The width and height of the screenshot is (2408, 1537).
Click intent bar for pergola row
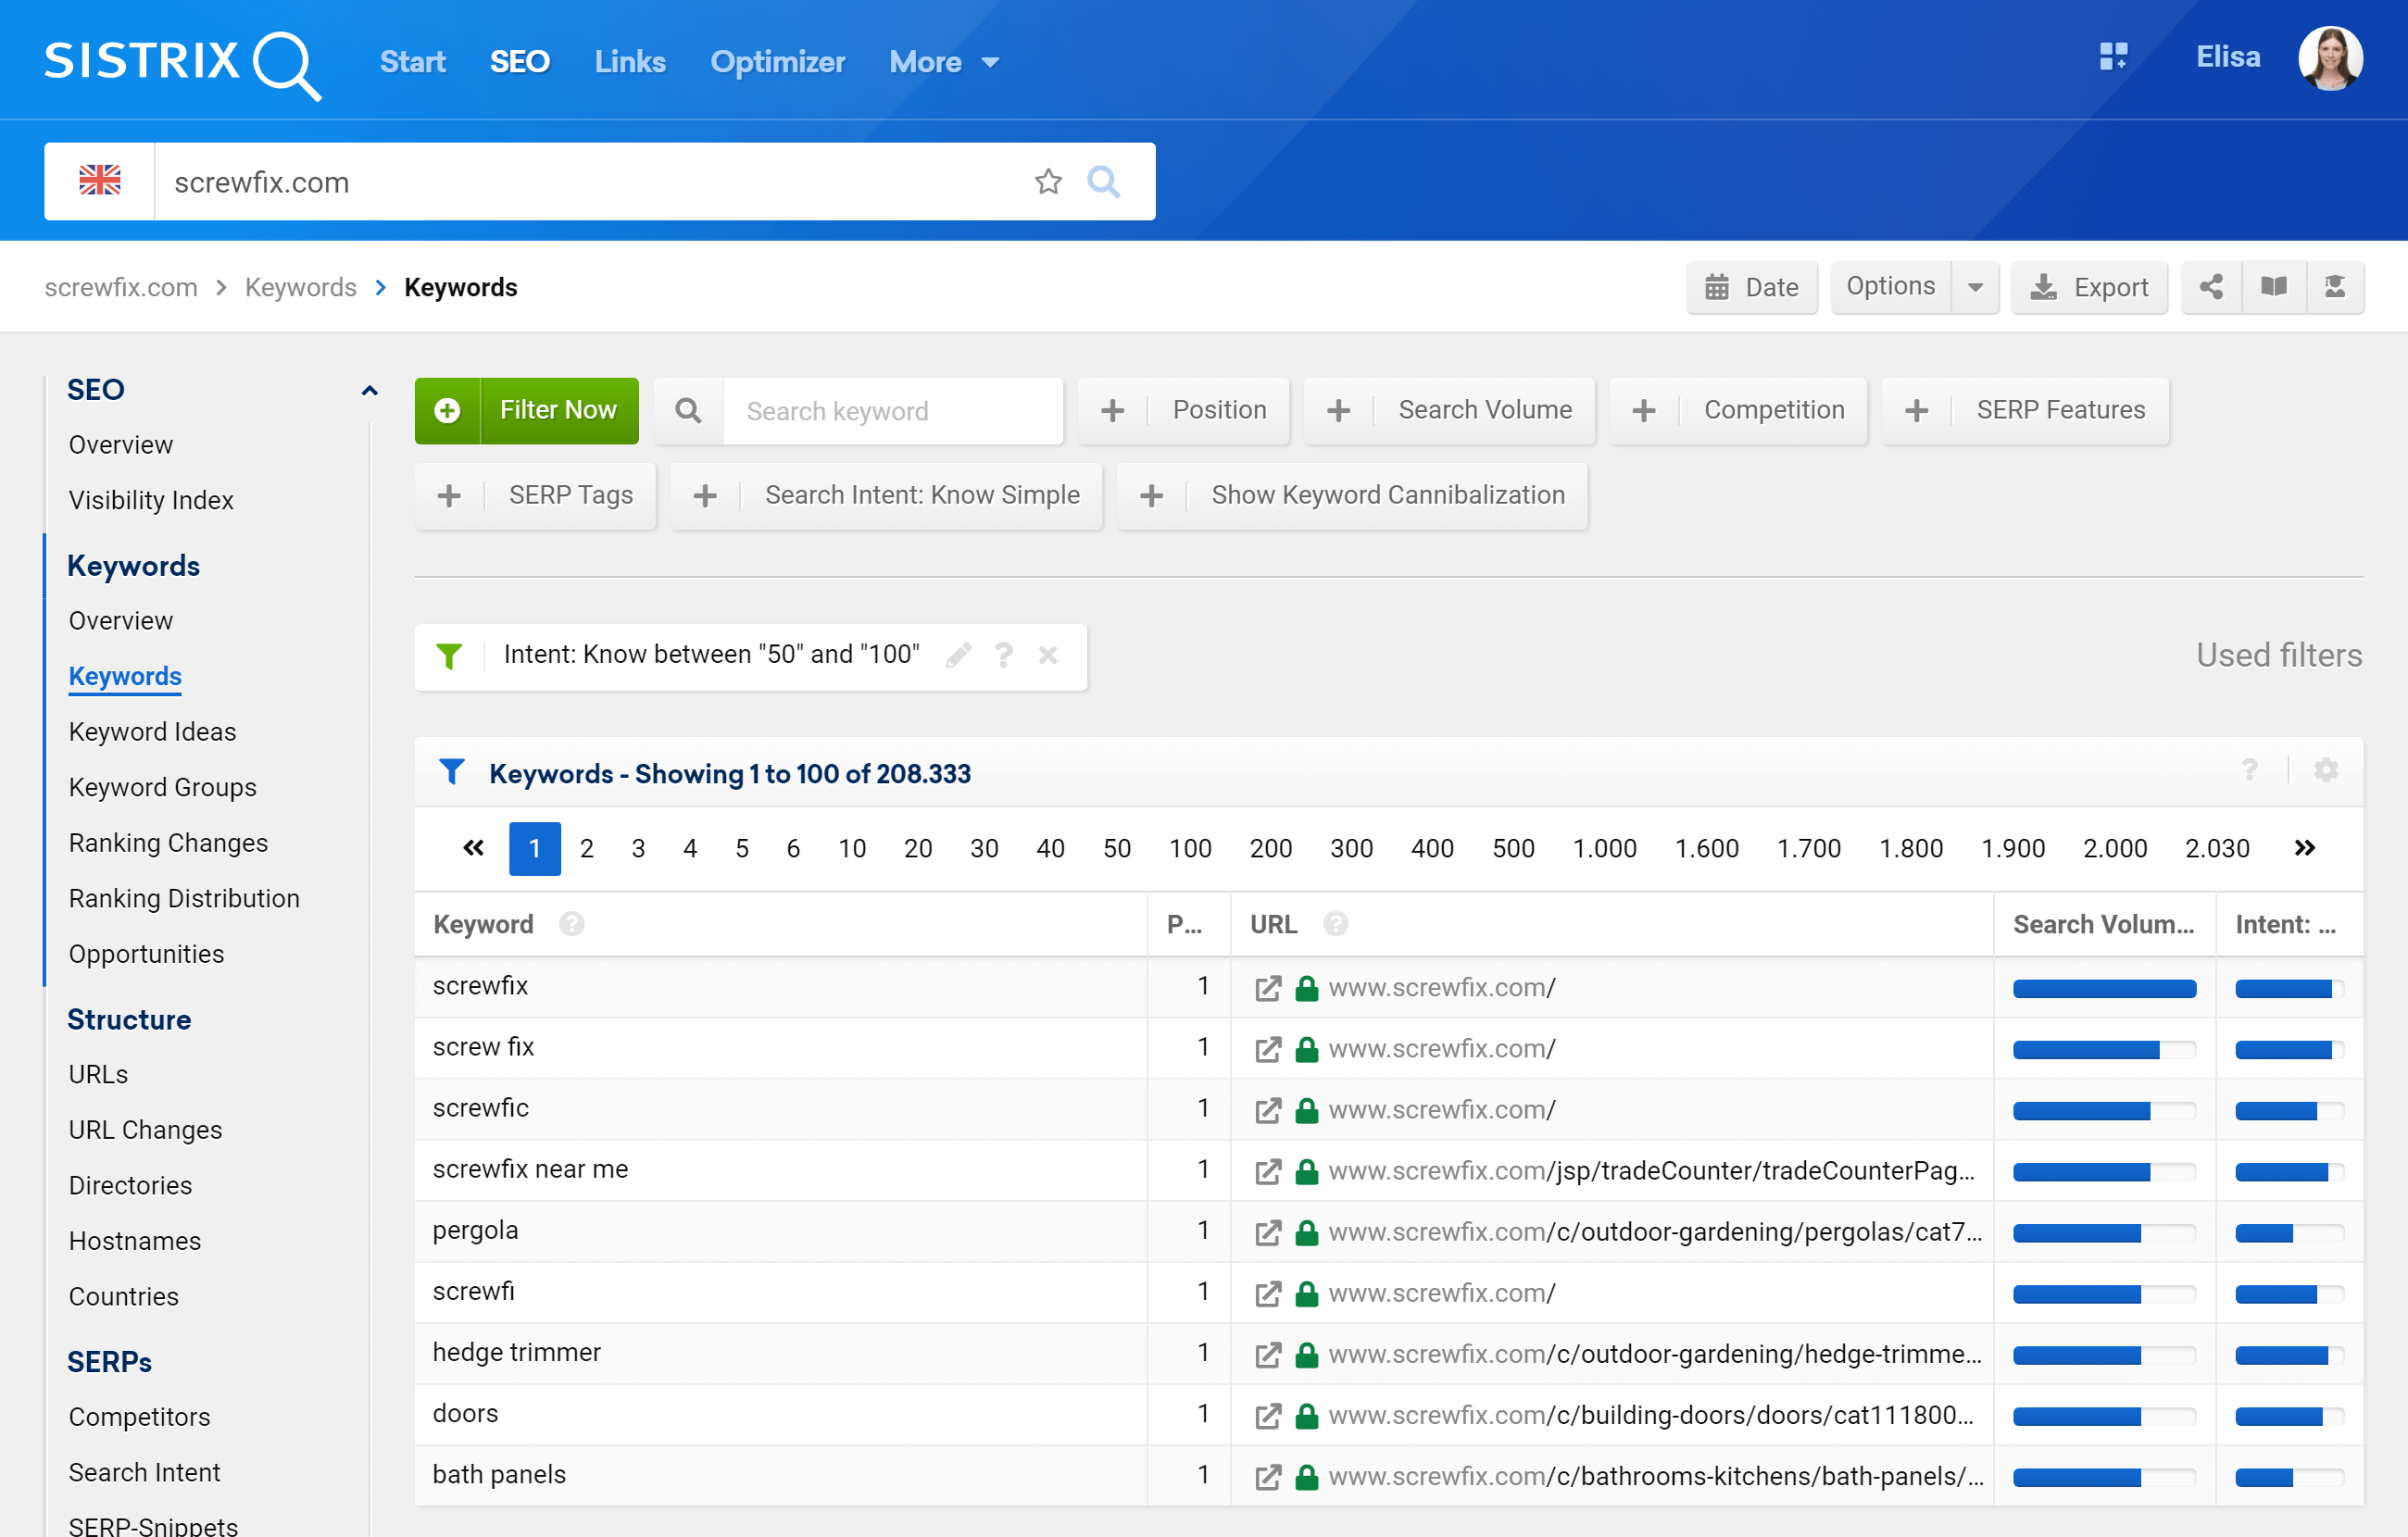point(2289,1233)
